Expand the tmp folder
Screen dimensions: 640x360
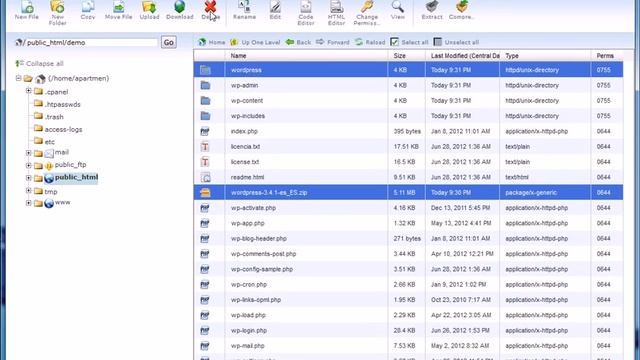click(x=29, y=191)
